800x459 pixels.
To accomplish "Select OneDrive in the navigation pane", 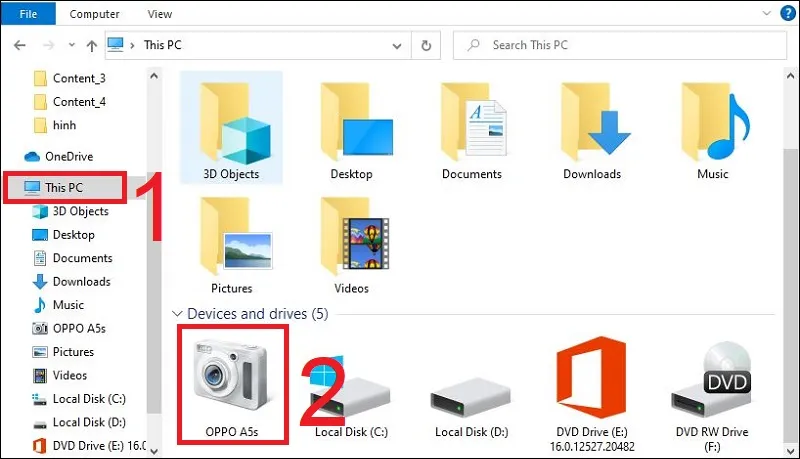I will 69,155.
